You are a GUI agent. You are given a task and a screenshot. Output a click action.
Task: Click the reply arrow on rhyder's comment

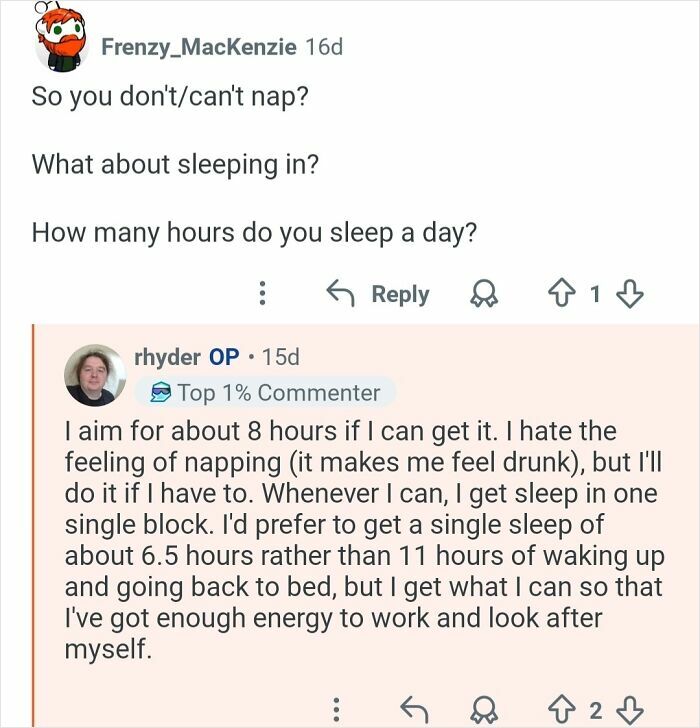(413, 711)
